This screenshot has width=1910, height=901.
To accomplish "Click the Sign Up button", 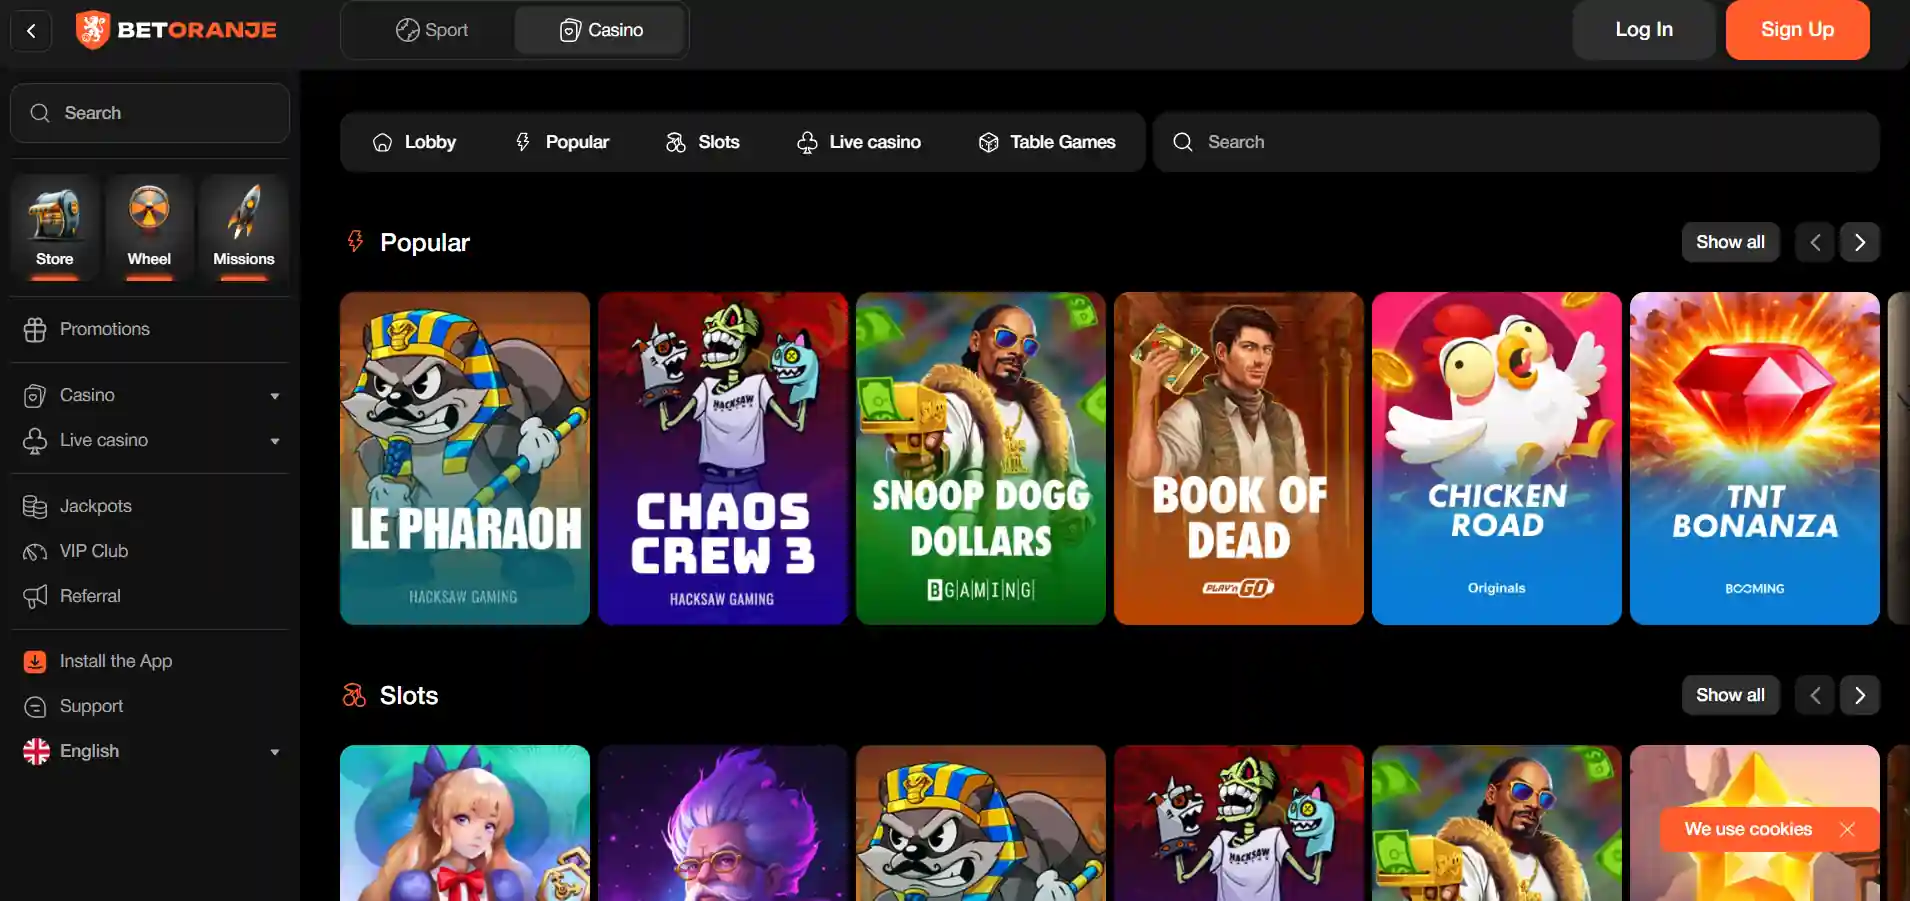I will 1797,30.
